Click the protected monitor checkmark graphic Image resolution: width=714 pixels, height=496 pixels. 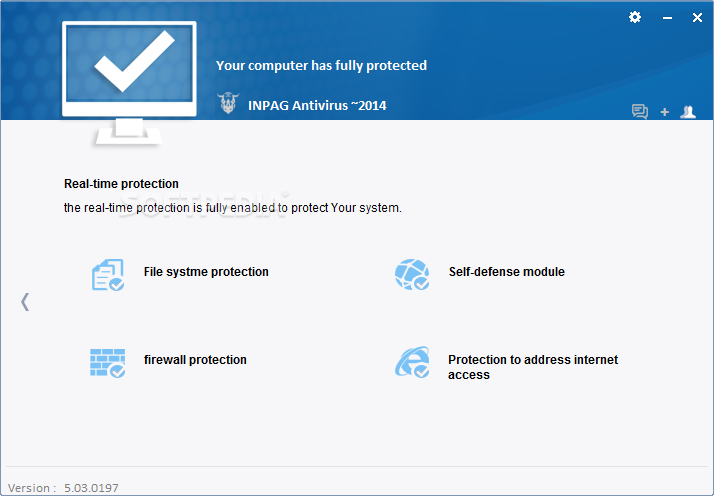[129, 84]
